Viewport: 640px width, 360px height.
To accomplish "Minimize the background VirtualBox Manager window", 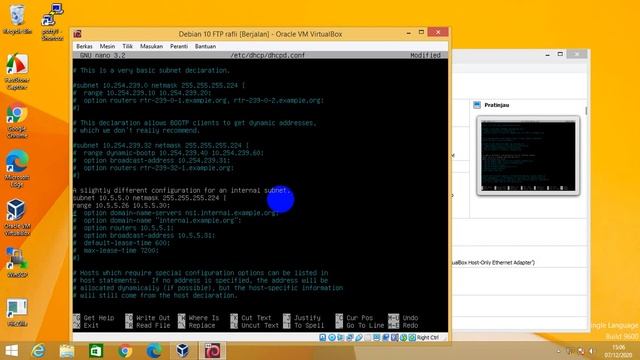I will tap(547, 54).
